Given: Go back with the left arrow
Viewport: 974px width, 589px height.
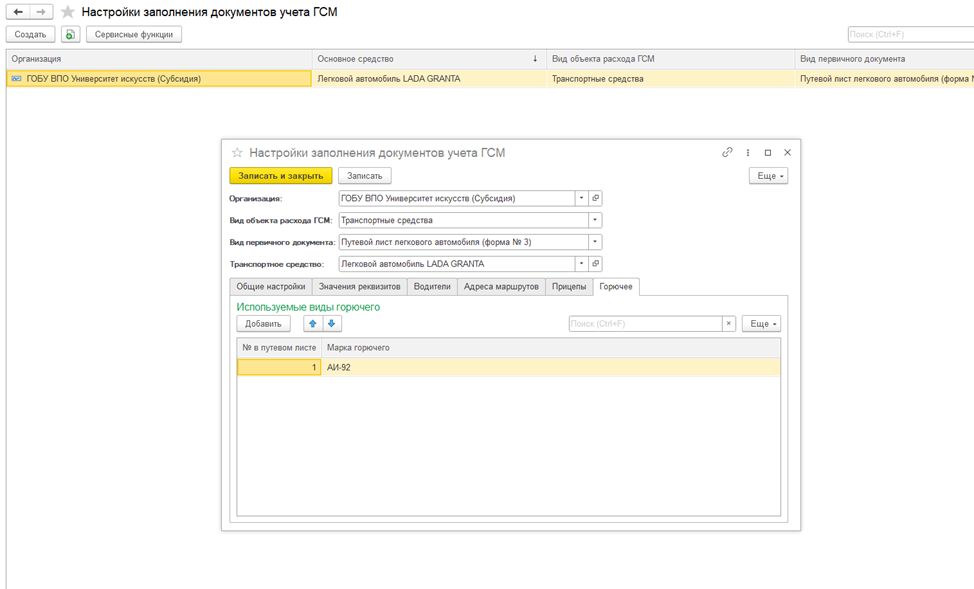Looking at the screenshot, I should [x=18, y=12].
